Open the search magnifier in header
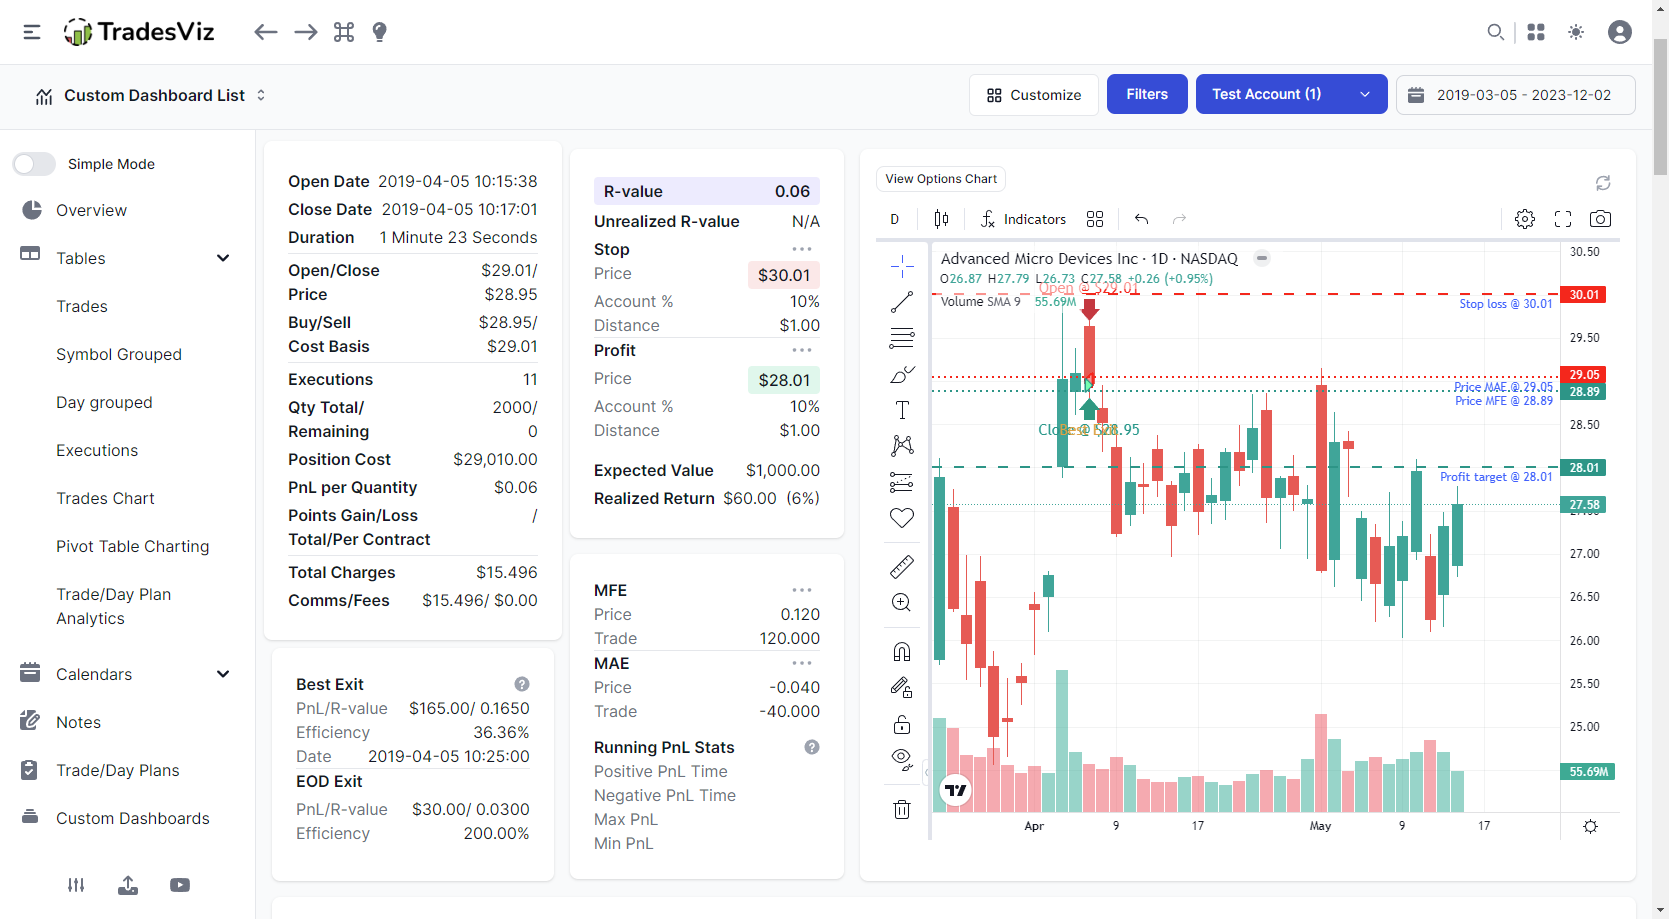 point(1495,32)
